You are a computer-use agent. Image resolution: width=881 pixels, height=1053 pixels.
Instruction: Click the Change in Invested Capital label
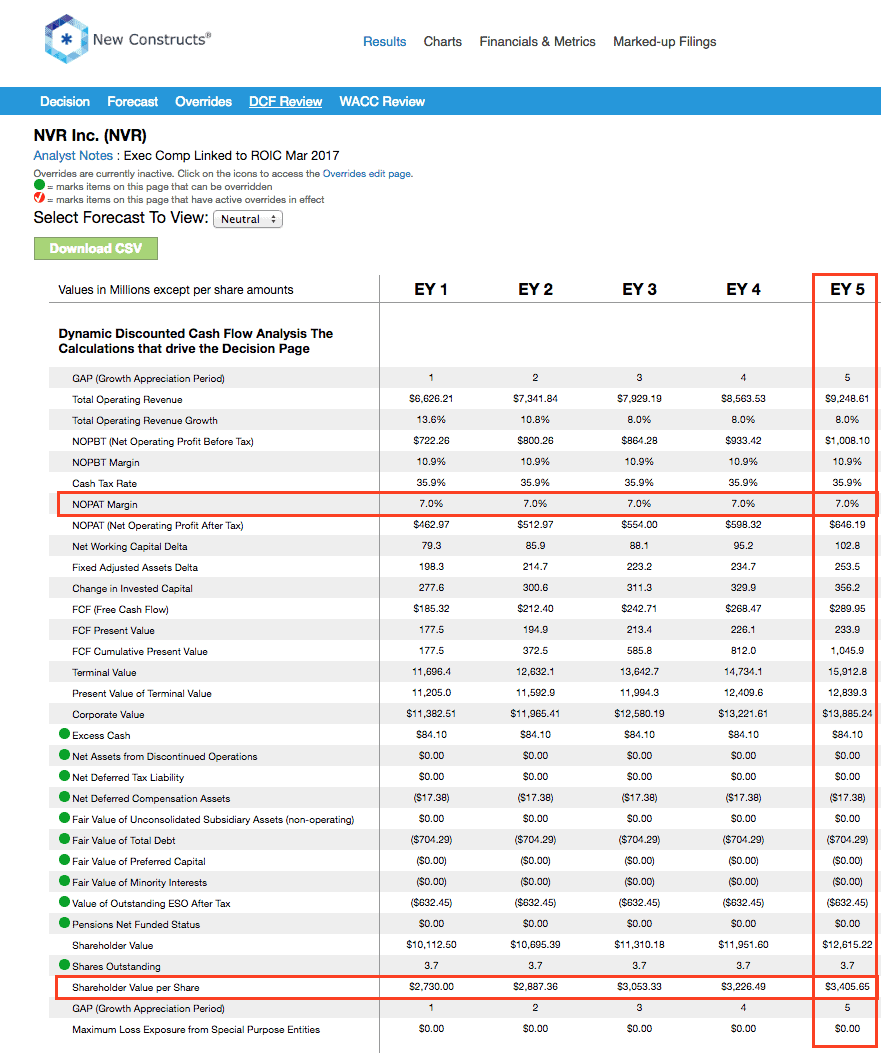pyautogui.click(x=132, y=588)
